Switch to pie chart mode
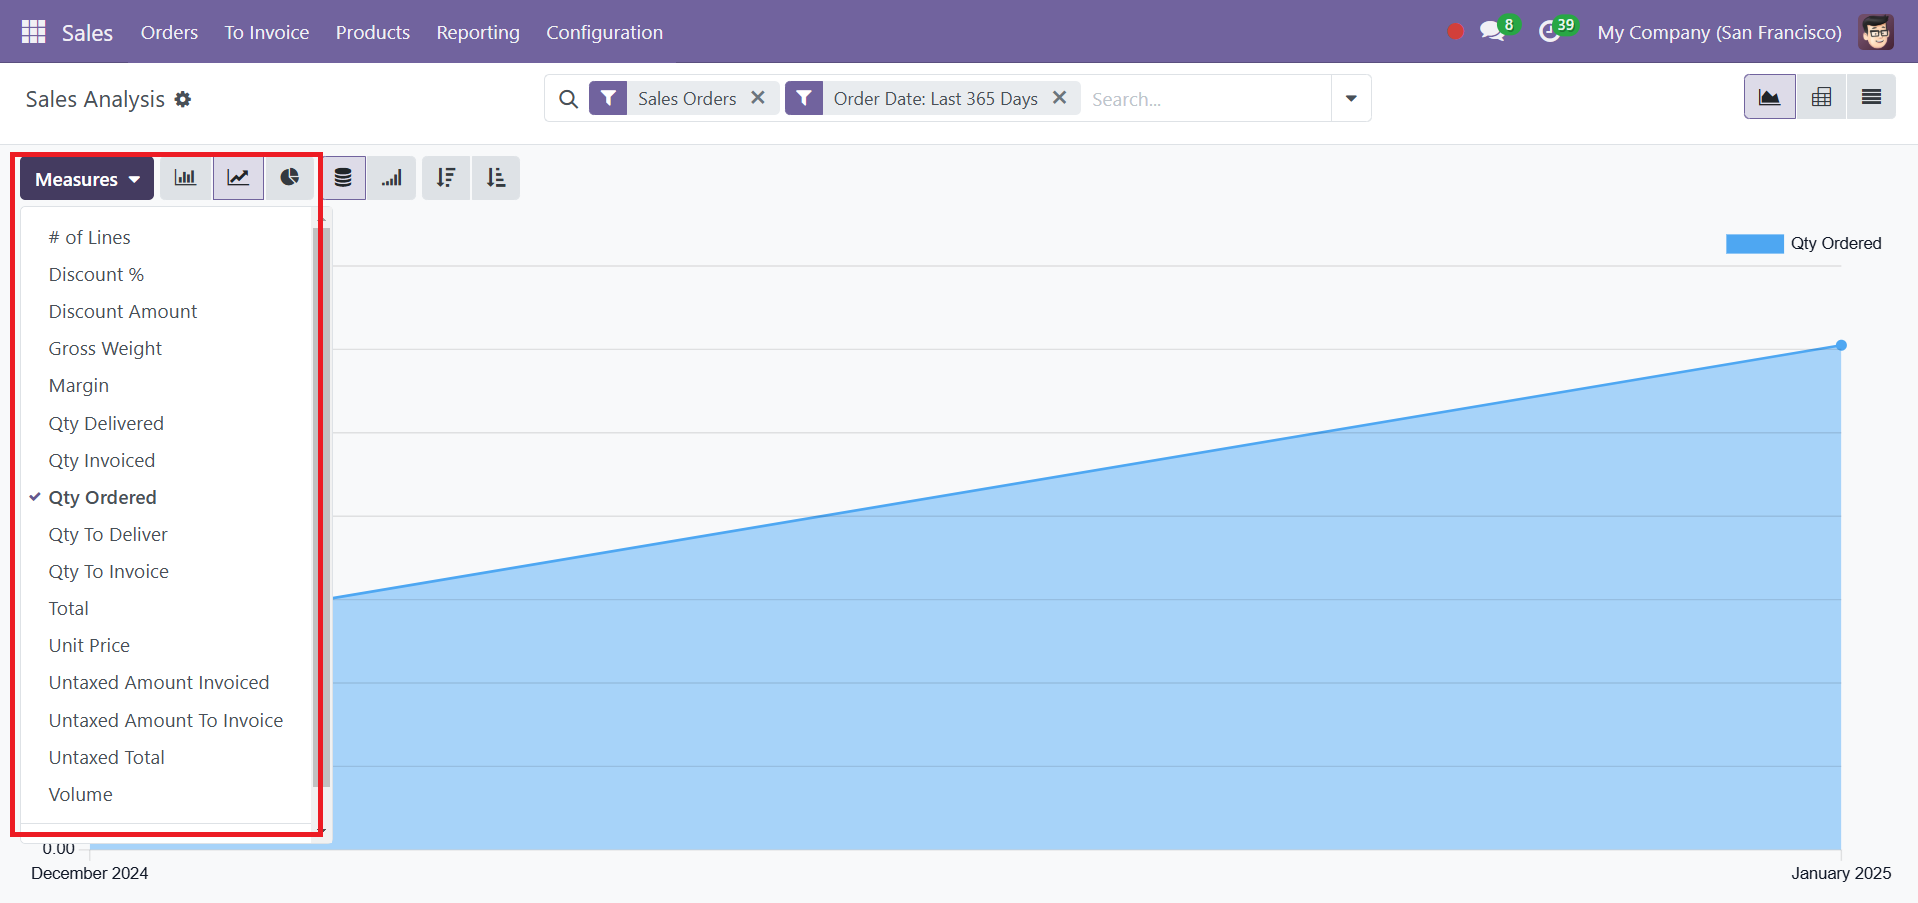 [x=290, y=178]
